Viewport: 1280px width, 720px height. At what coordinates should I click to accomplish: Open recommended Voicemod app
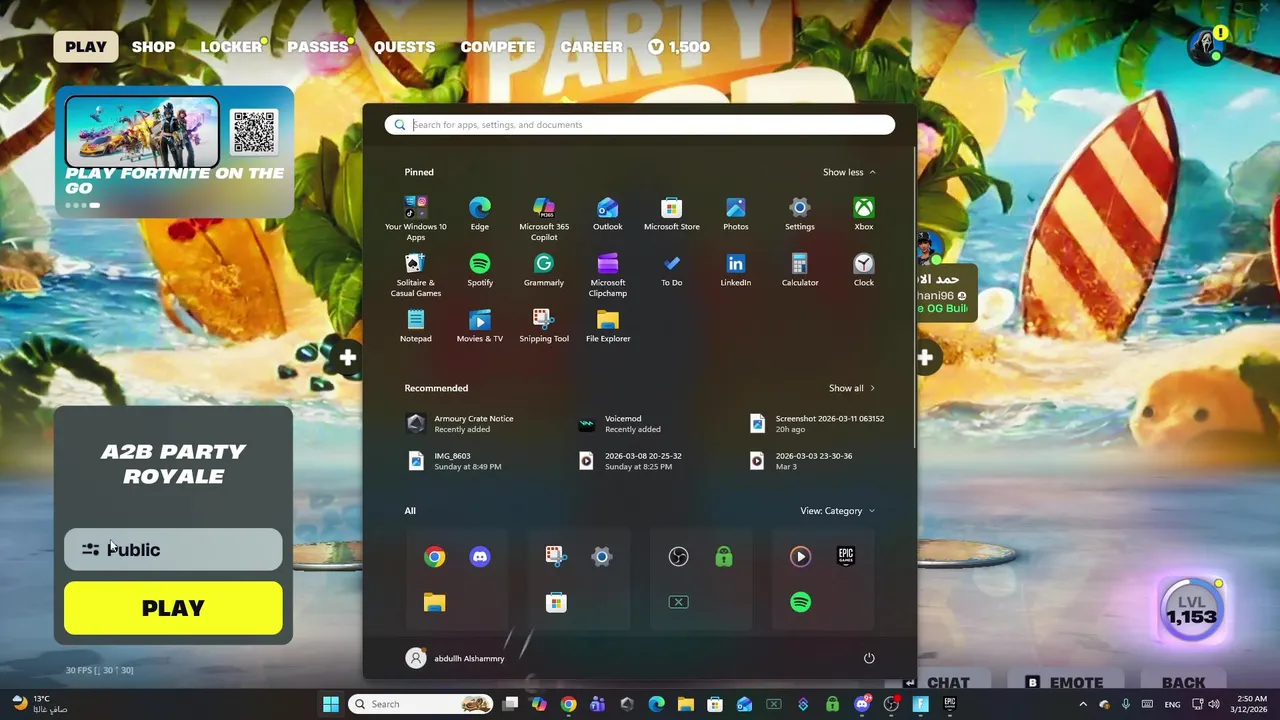[620, 424]
